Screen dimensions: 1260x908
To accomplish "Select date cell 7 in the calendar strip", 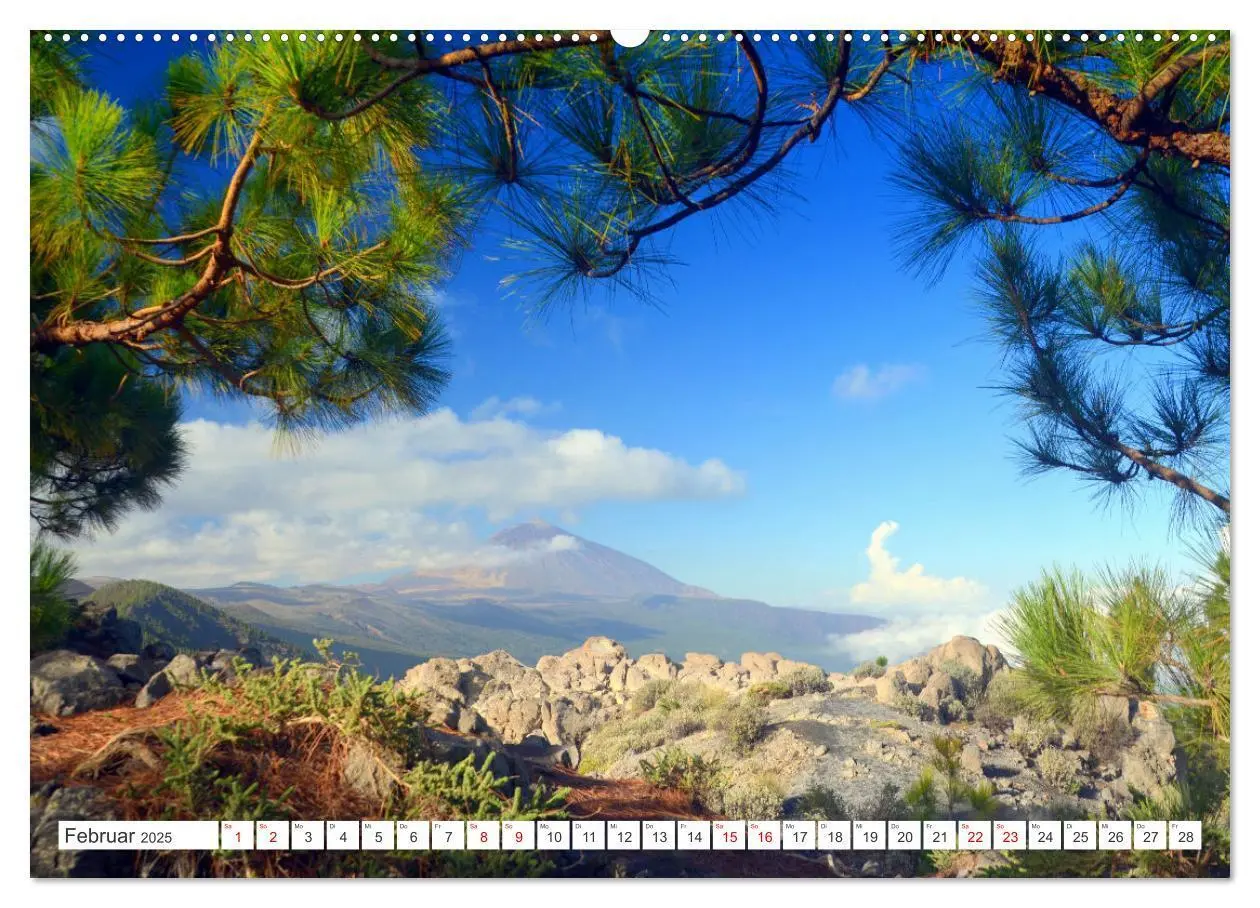I will pyautogui.click(x=447, y=836).
